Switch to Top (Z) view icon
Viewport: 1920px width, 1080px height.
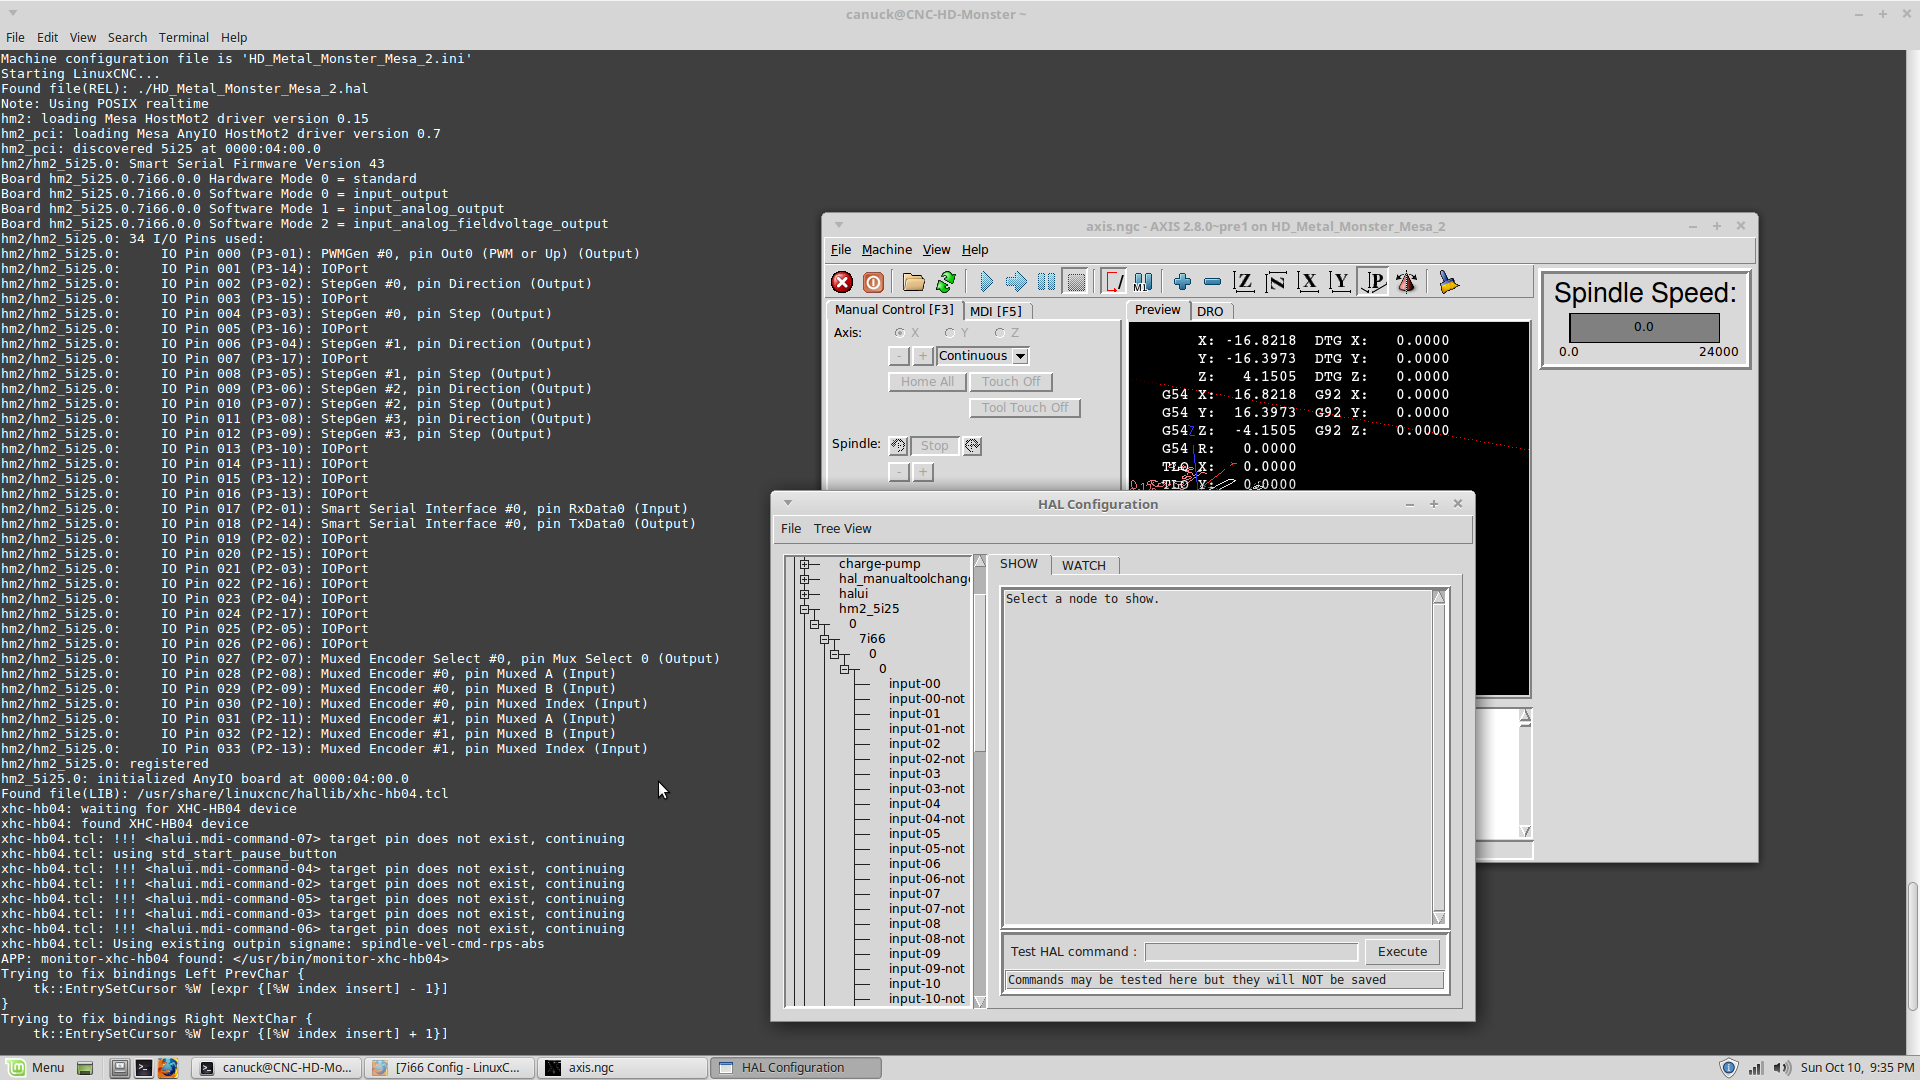pos(1243,283)
